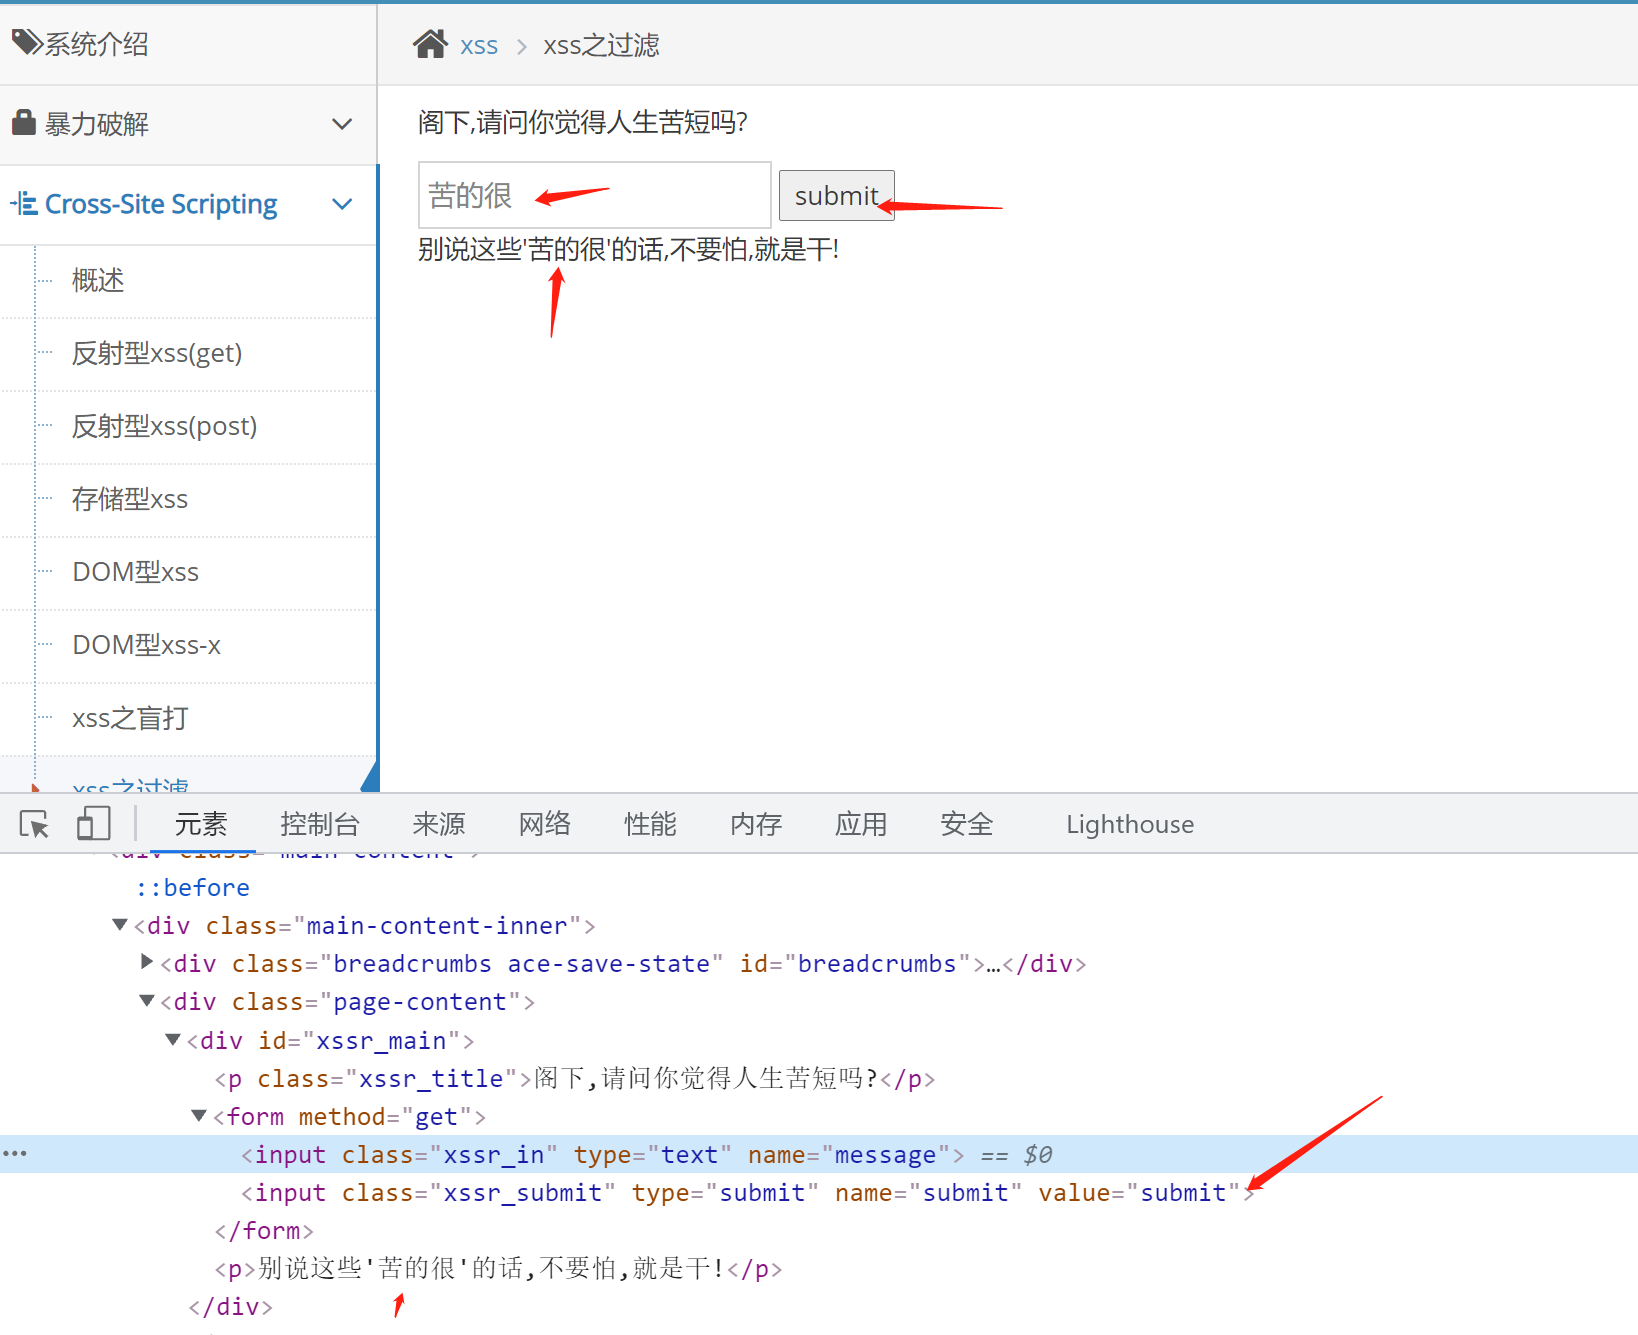The width and height of the screenshot is (1638, 1335).
Task: Click the tag icon beside 系统介绍
Action: [27, 42]
